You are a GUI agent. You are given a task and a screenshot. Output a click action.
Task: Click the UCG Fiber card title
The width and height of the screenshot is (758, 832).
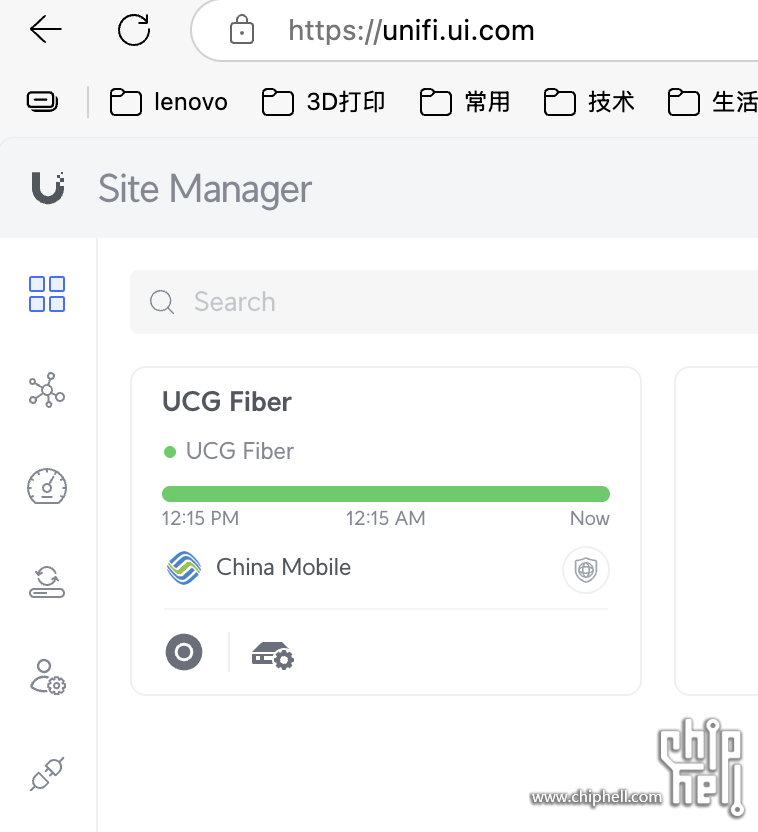pos(227,401)
